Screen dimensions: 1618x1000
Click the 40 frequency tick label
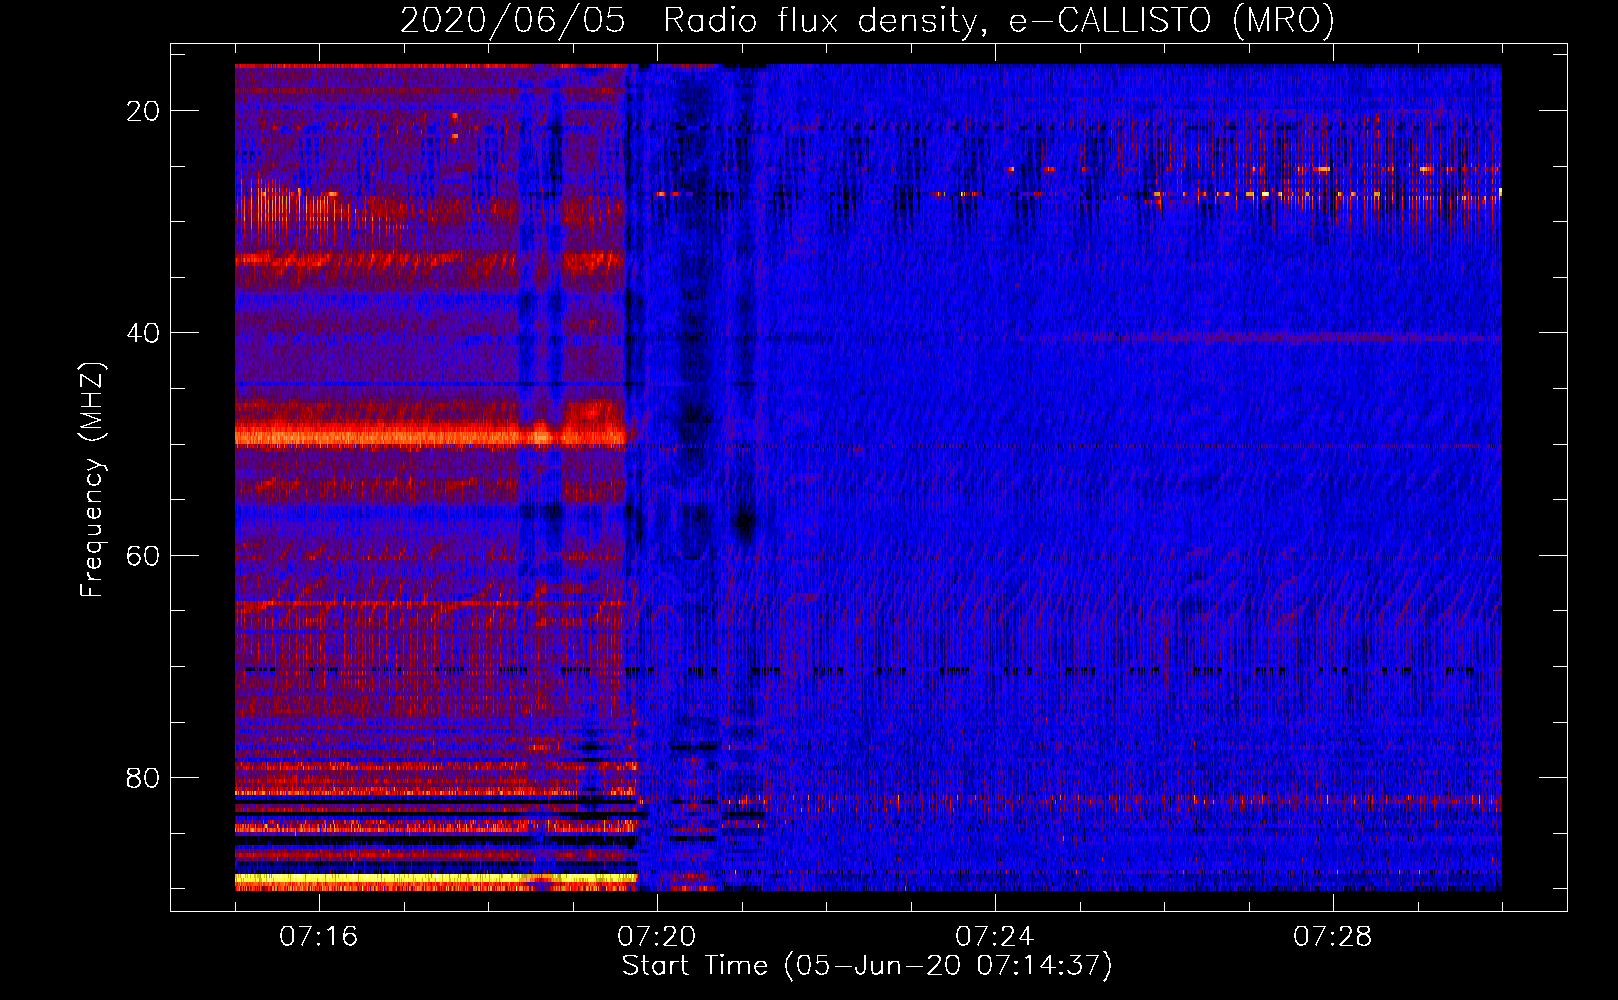144,333
